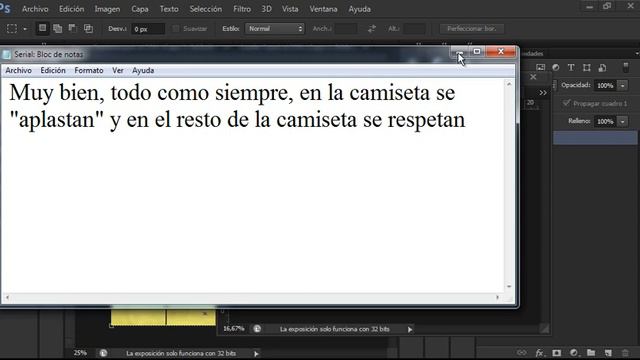
Task: Open the Relleno 100% dropdown arrow
Action: point(623,122)
